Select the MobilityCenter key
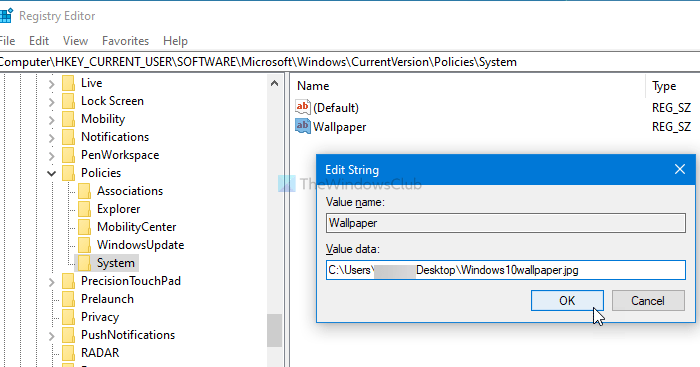The width and height of the screenshot is (700, 367). [x=137, y=227]
